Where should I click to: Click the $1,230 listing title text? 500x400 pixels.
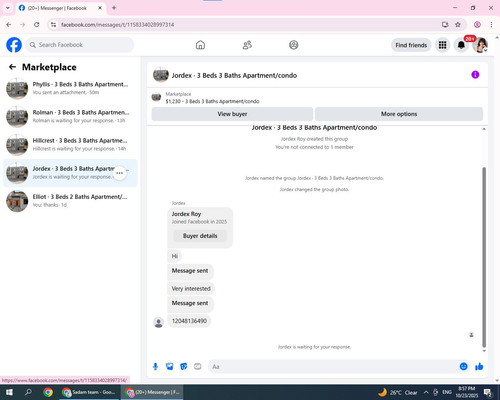coord(212,101)
